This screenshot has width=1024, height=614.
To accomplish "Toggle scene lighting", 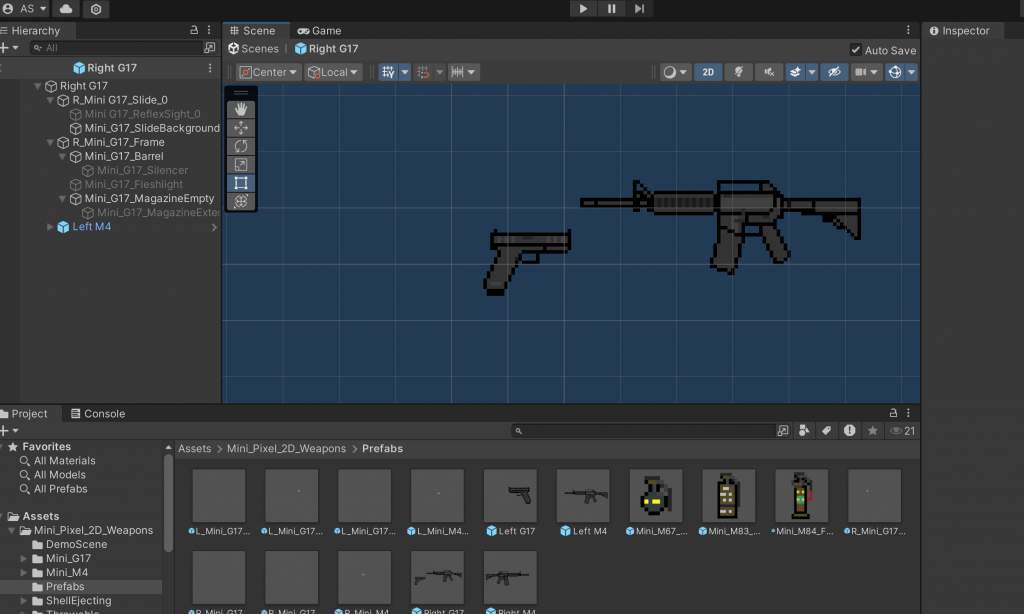I will point(739,72).
